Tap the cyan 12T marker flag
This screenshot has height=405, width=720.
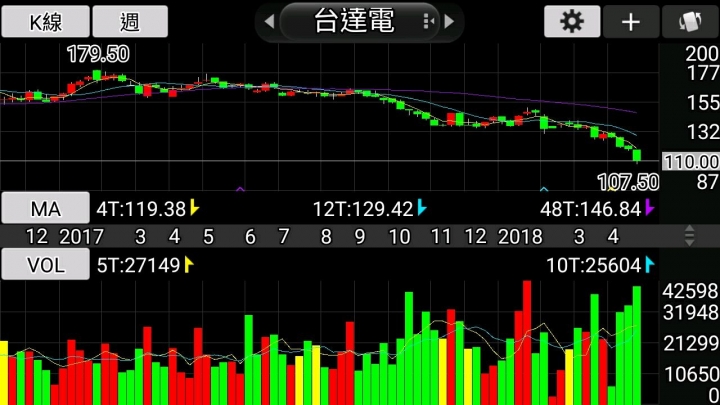pos(422,208)
